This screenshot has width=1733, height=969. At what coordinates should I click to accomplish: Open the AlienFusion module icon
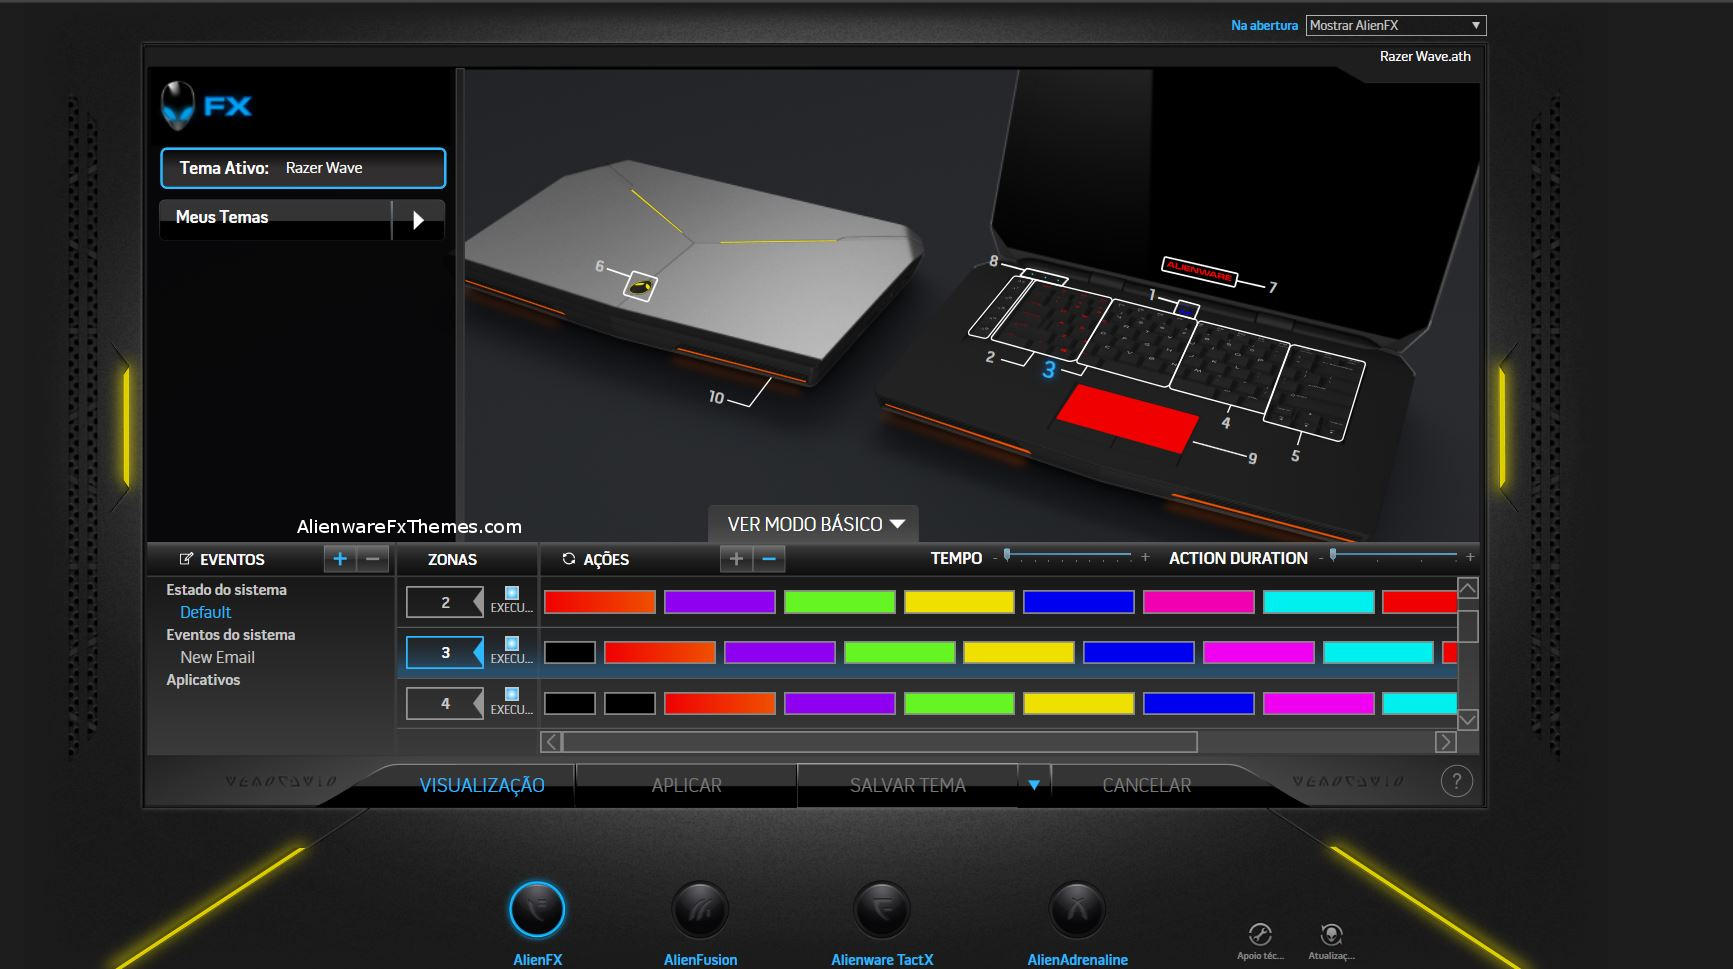[700, 910]
